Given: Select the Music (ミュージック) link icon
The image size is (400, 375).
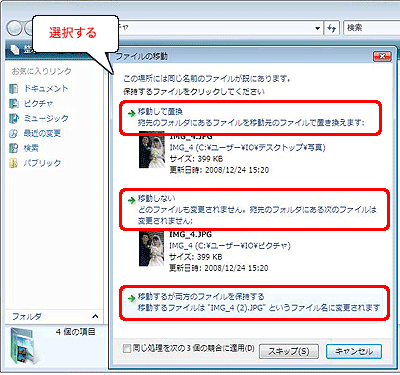Looking at the screenshot, I should pyautogui.click(x=13, y=118).
